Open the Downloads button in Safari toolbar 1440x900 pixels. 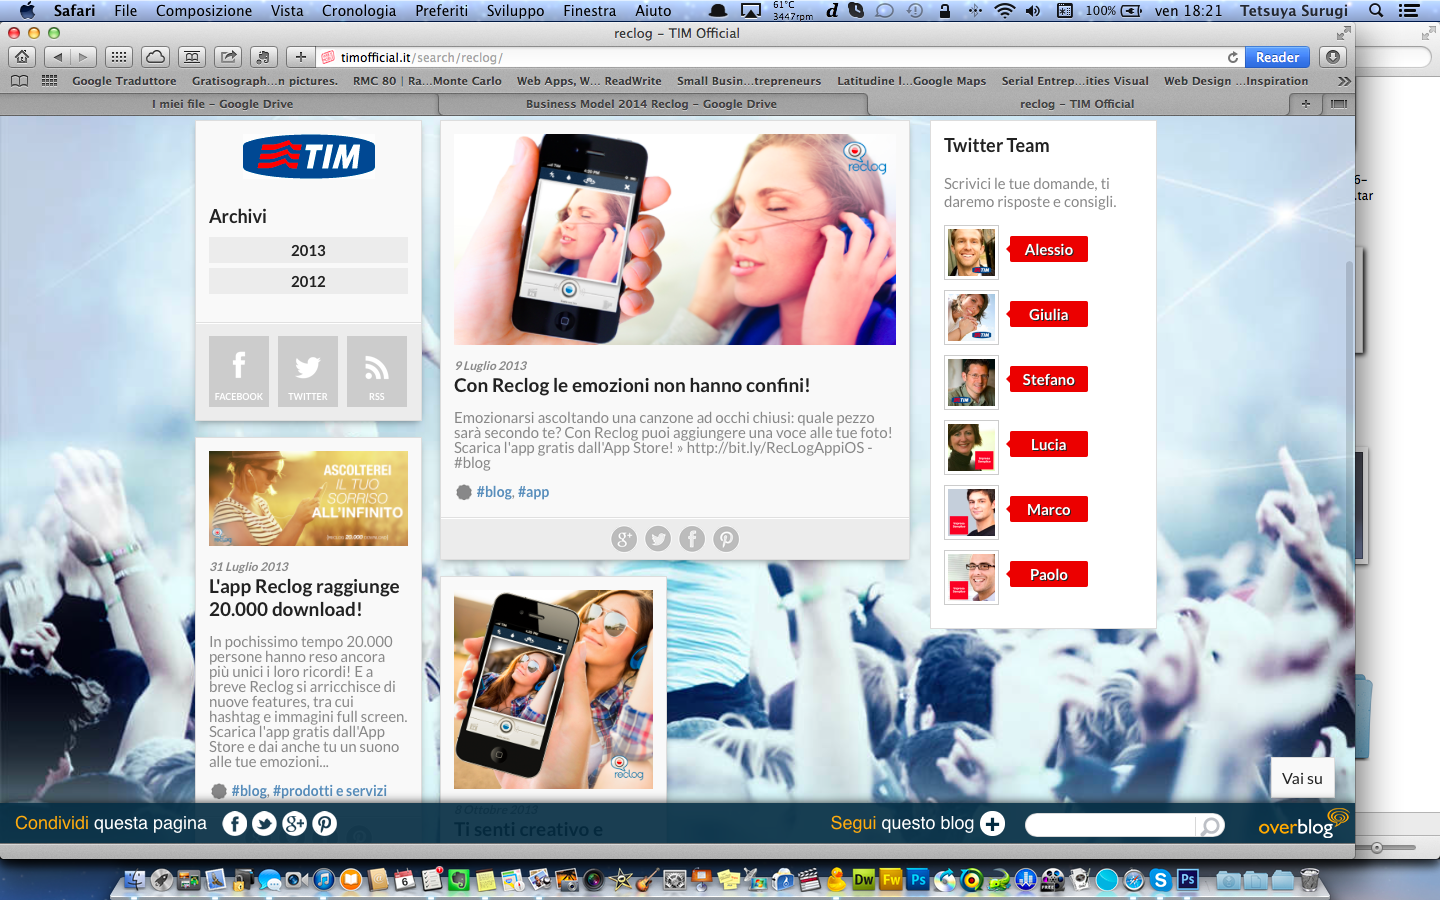pyautogui.click(x=1332, y=57)
